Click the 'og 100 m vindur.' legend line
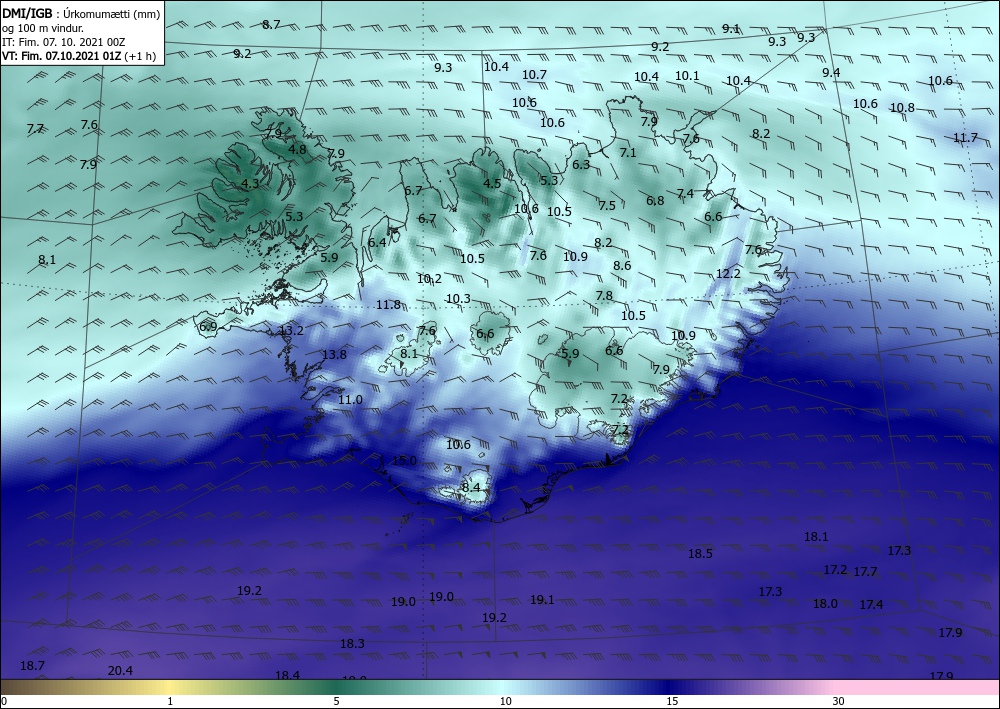 pos(43,28)
